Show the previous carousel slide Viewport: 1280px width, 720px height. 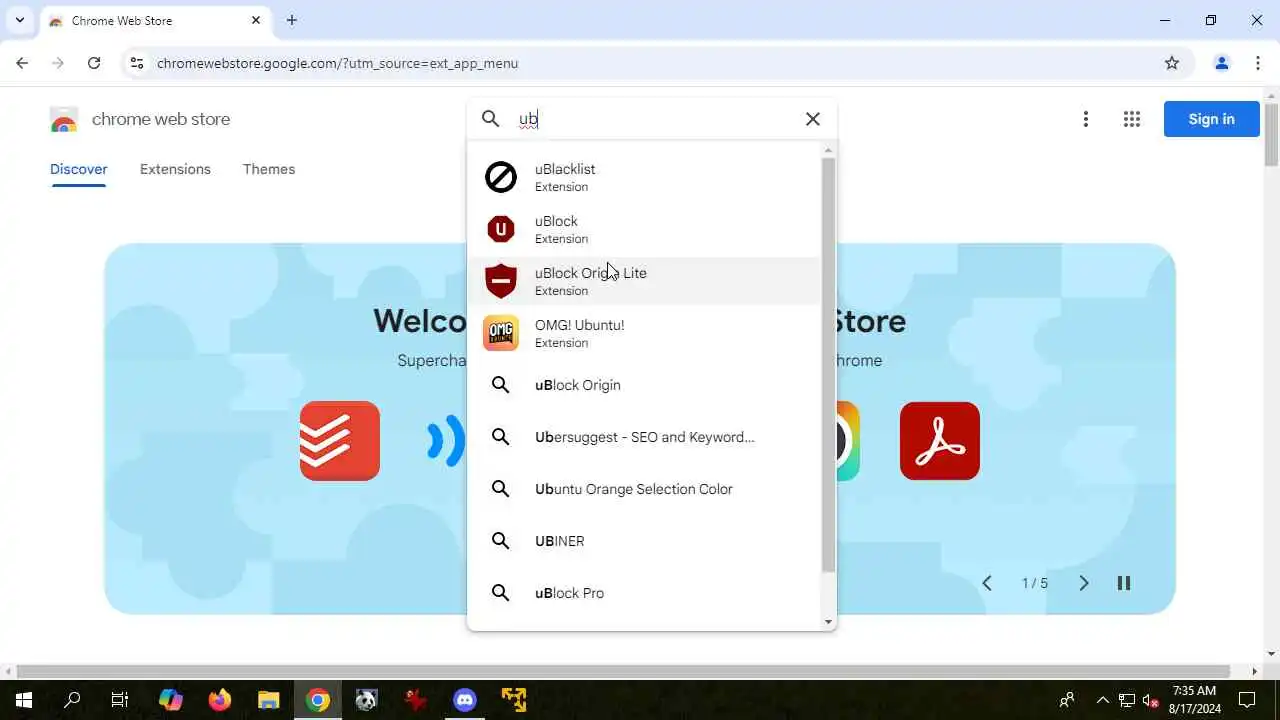point(987,583)
